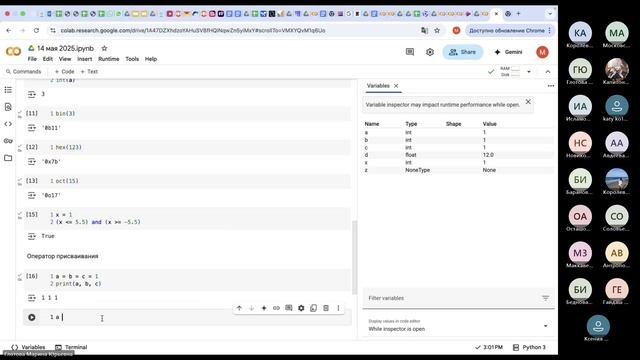
Task: Star the notebook 14 мая 2025.ipynb
Action: 104,48
